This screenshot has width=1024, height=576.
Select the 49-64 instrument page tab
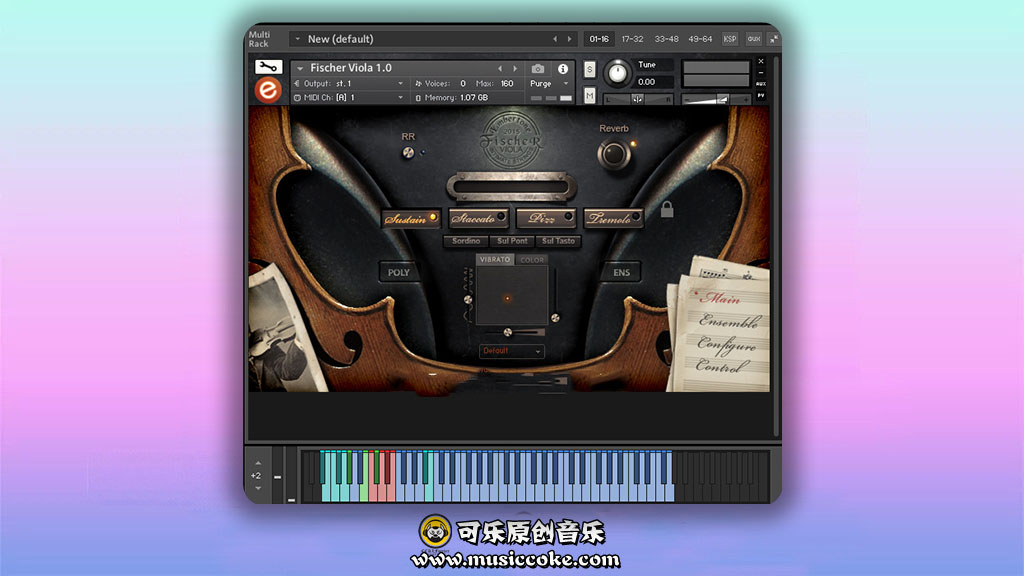tap(700, 39)
